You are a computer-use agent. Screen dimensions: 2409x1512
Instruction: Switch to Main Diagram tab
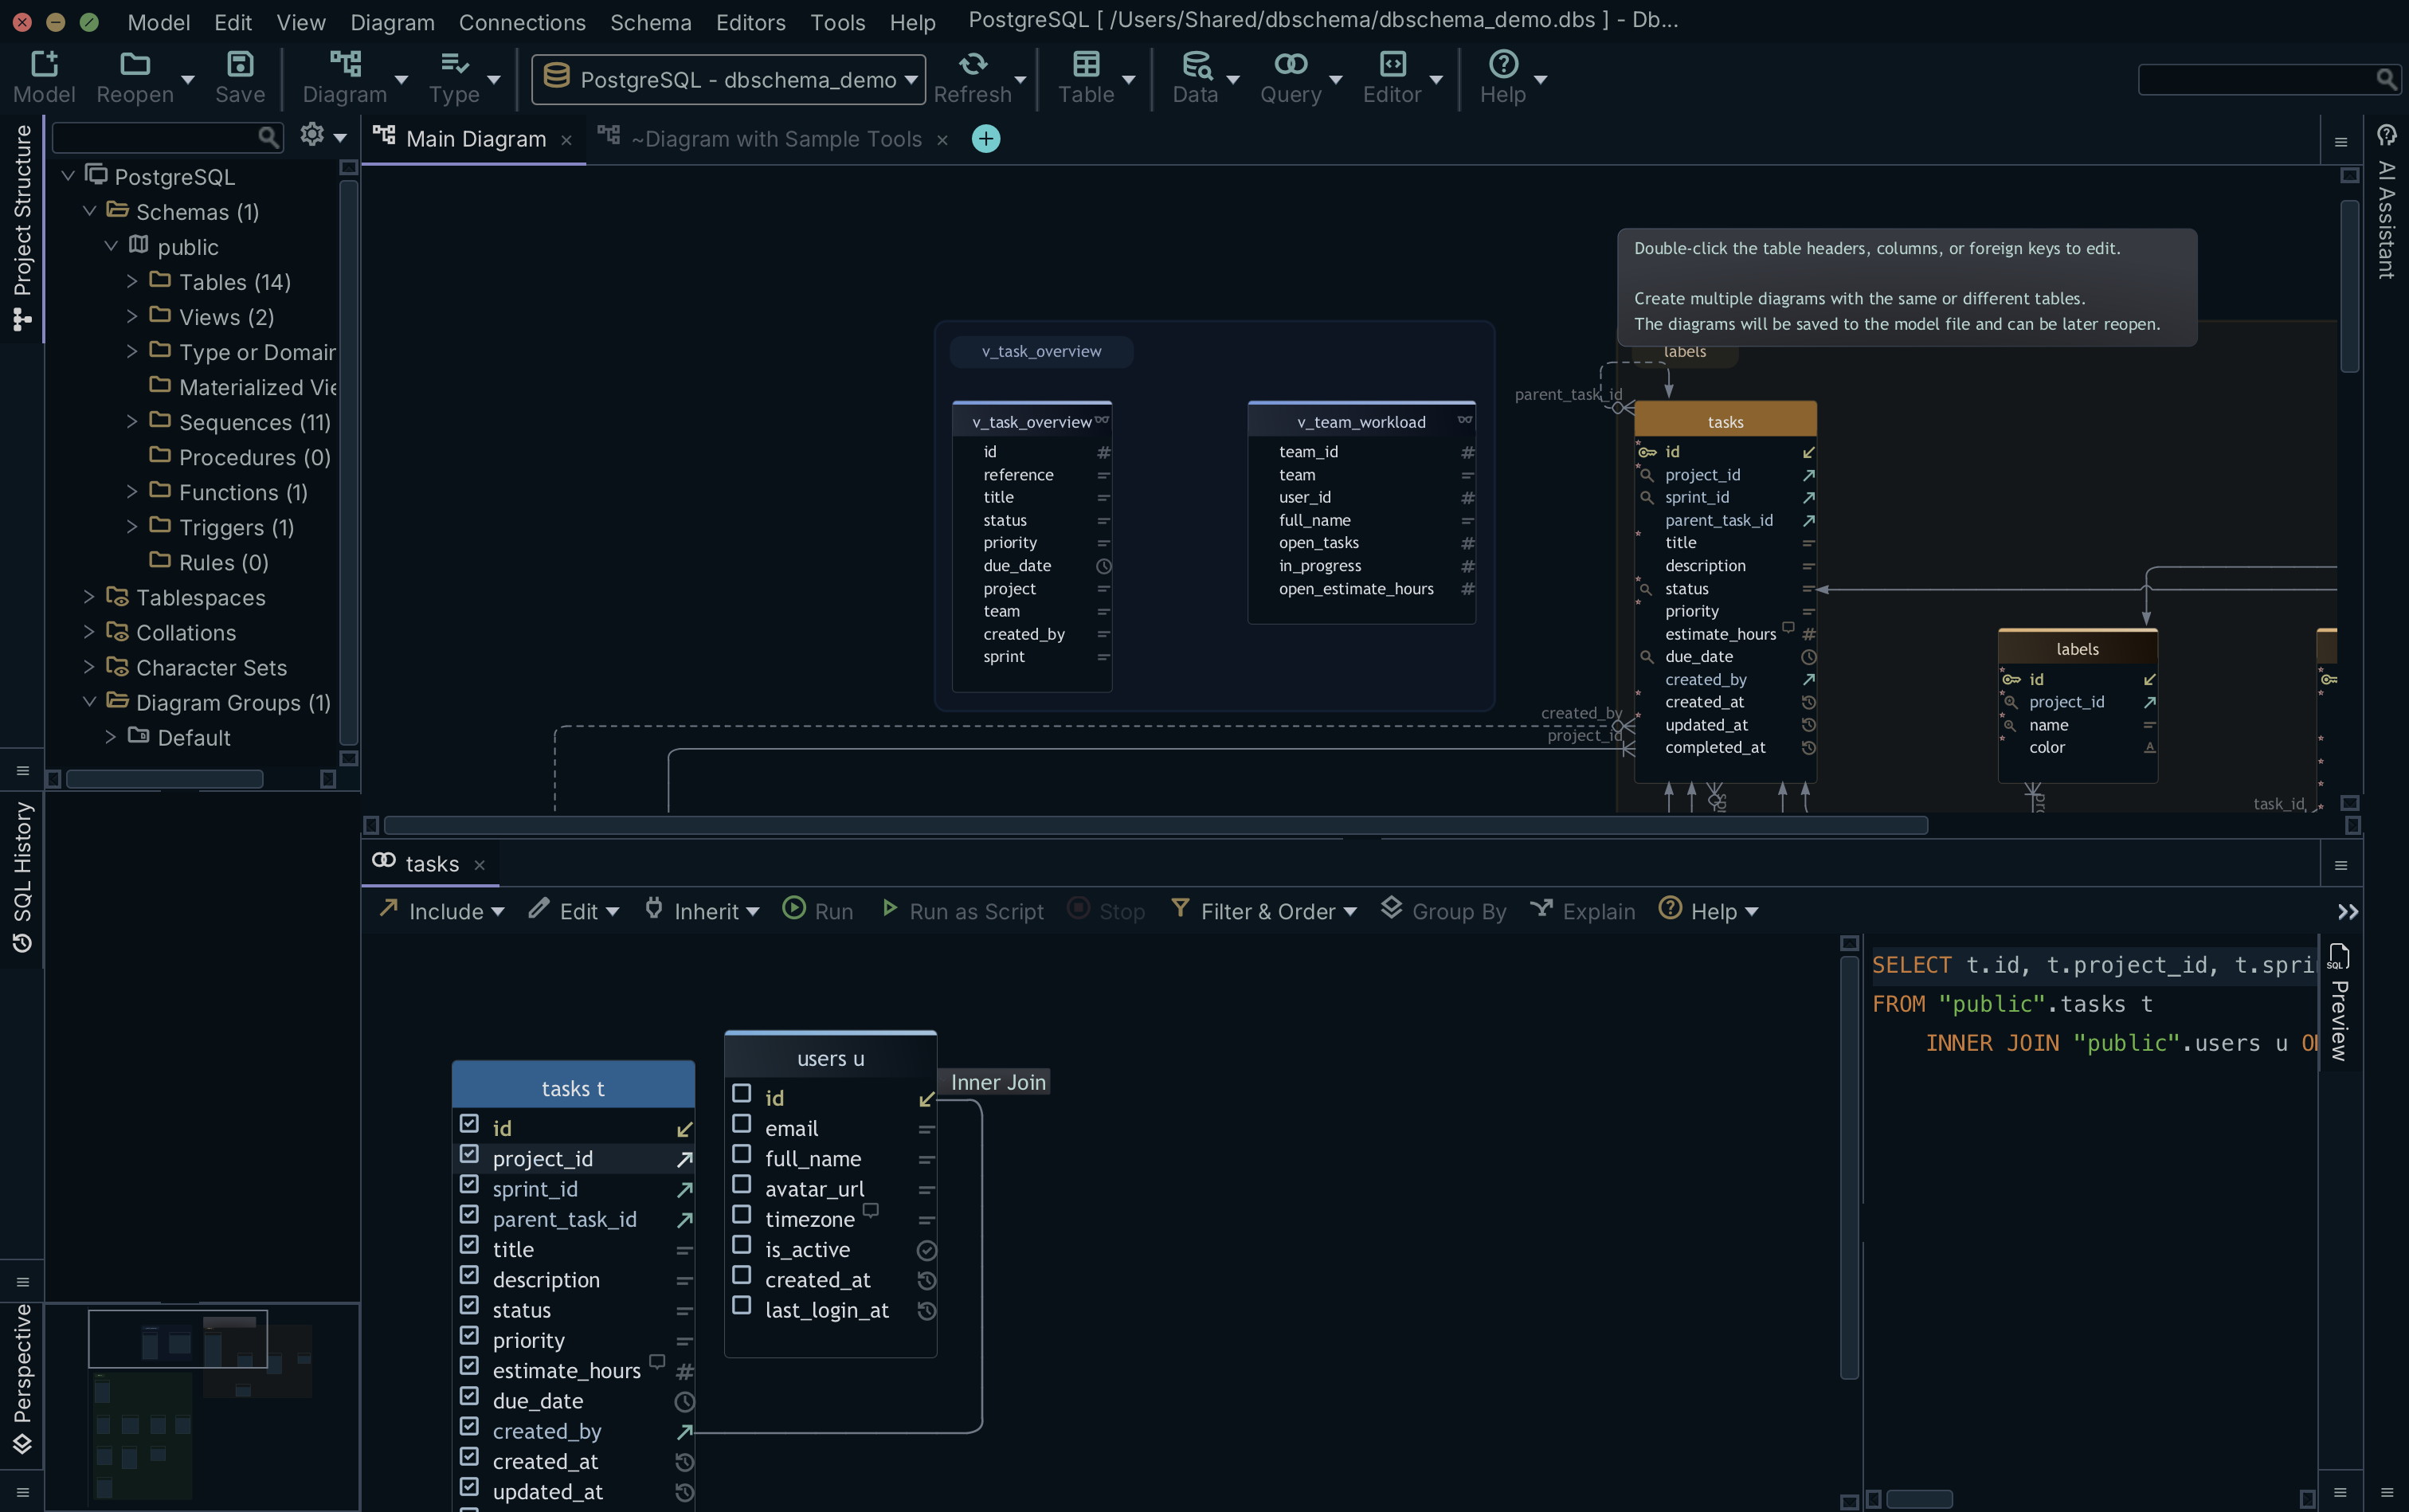[x=475, y=139]
